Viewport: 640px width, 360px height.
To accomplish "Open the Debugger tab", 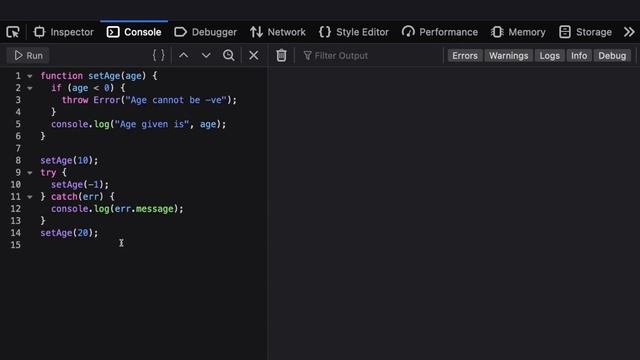I will [x=205, y=32].
